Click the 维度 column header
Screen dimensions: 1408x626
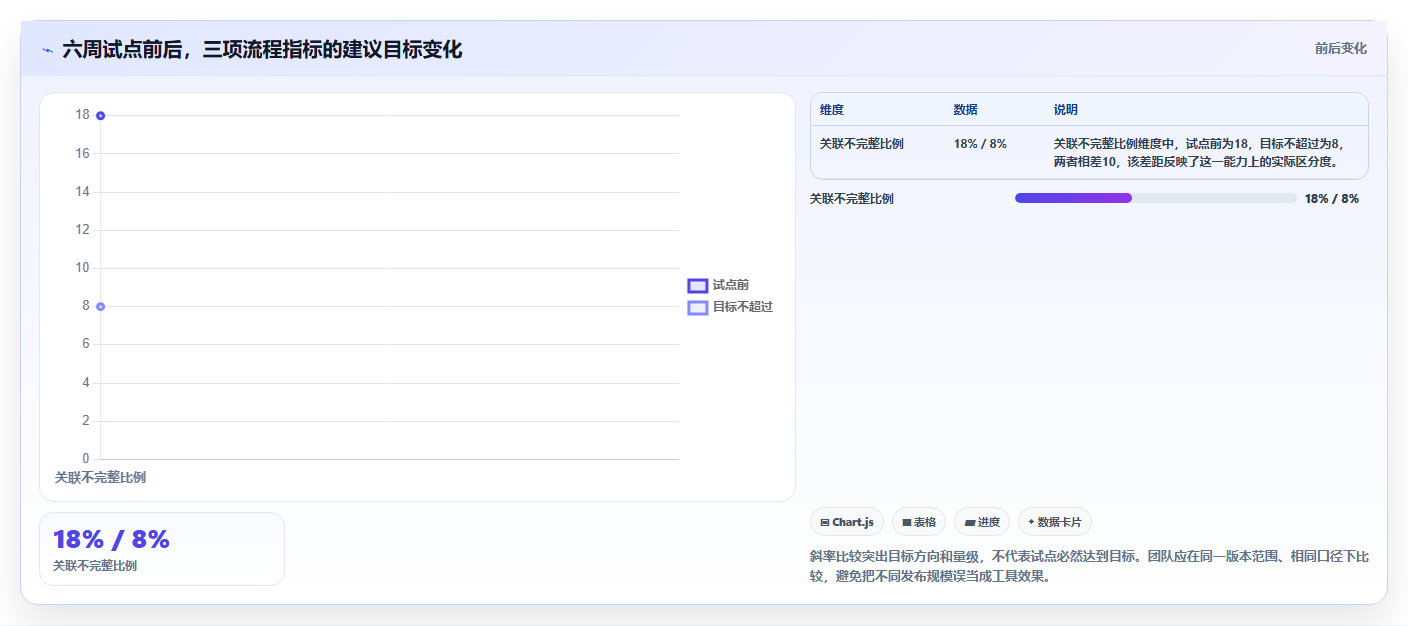[832, 110]
